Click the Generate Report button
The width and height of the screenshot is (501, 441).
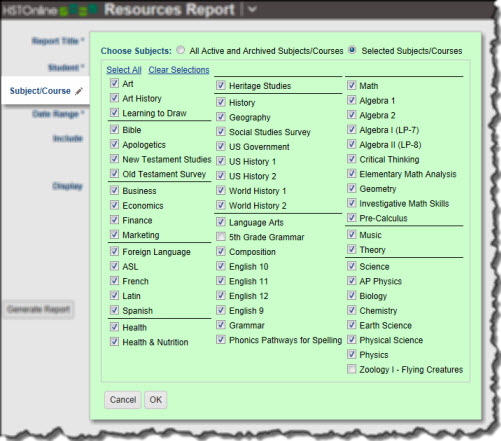[x=39, y=309]
